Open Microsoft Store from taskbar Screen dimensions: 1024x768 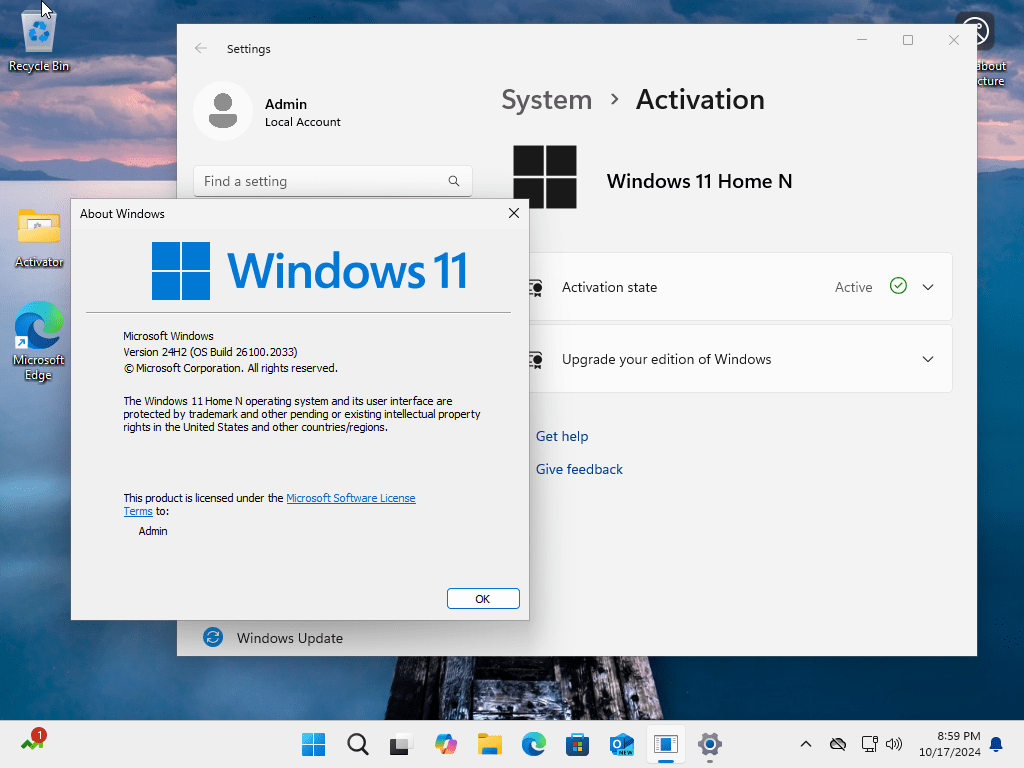[x=577, y=744]
